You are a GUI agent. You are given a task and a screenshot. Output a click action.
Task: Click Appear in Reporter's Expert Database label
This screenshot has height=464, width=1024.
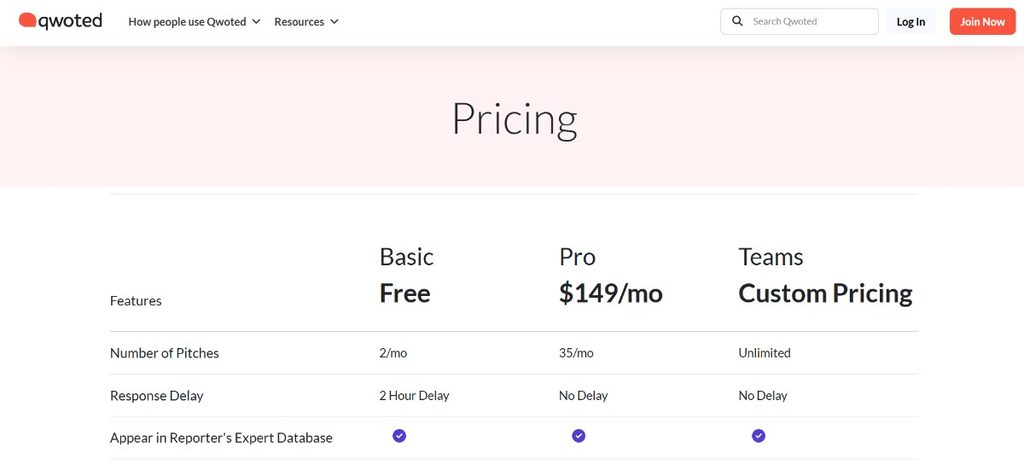point(221,438)
